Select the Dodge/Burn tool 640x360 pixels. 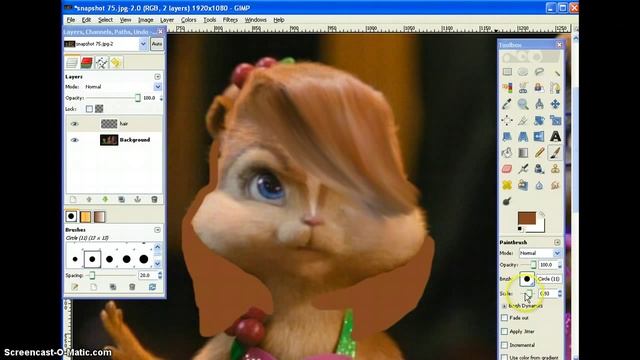coord(507,201)
